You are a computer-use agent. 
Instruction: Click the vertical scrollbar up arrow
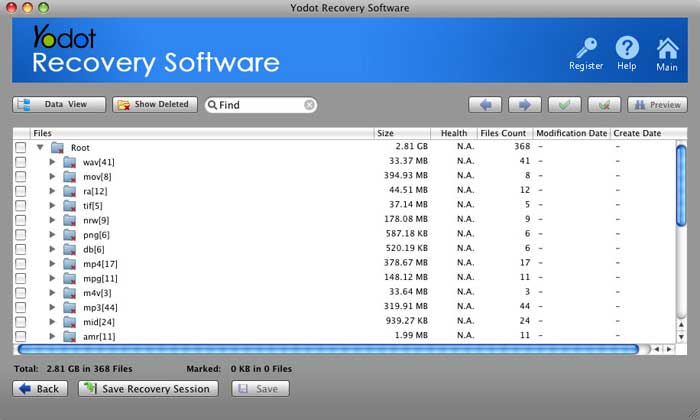coord(681,325)
